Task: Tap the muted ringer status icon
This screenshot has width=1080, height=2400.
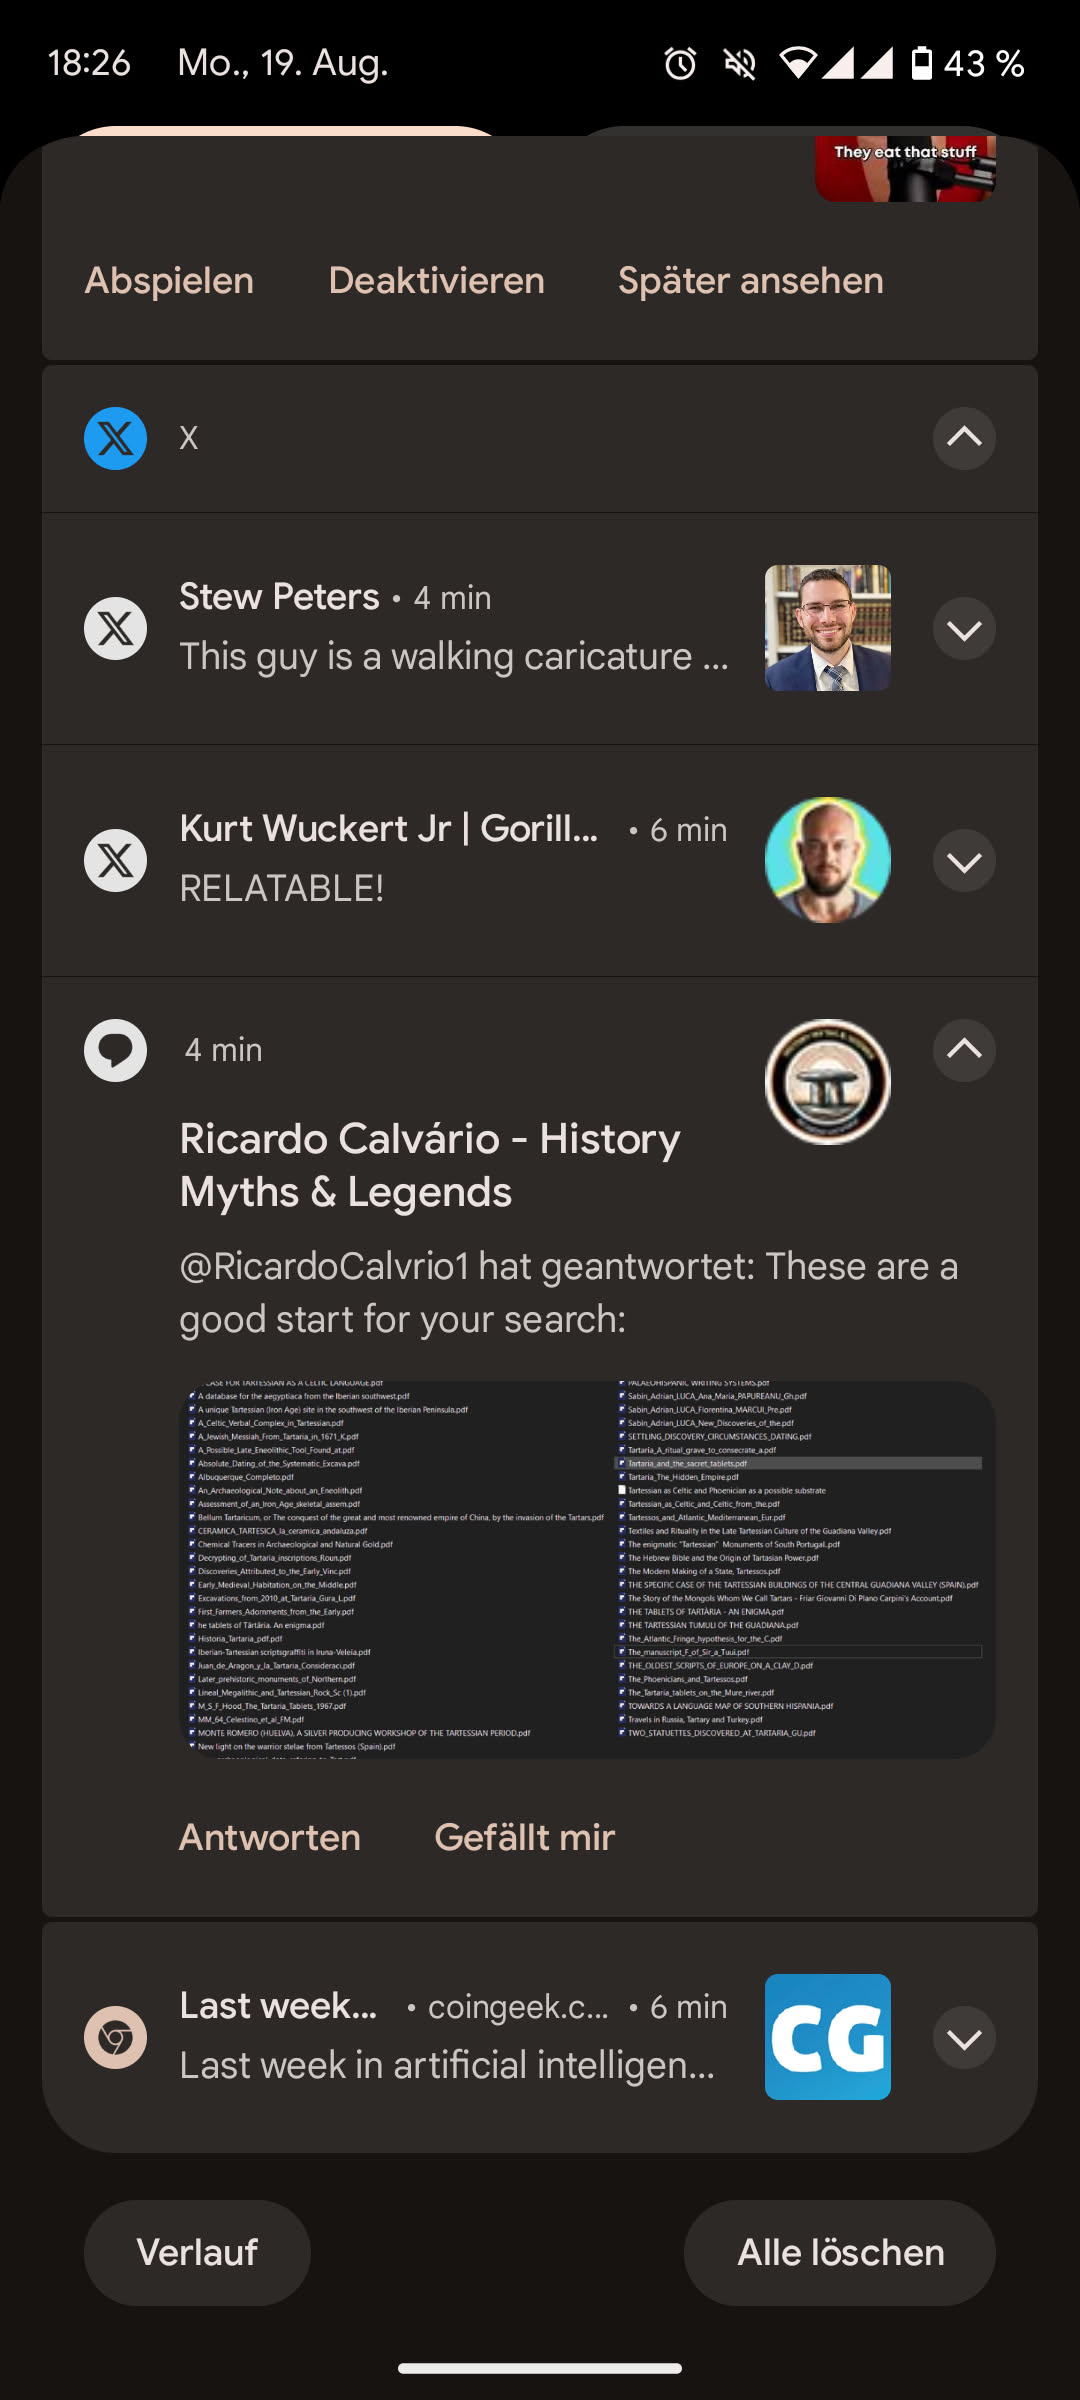Action: (x=740, y=64)
